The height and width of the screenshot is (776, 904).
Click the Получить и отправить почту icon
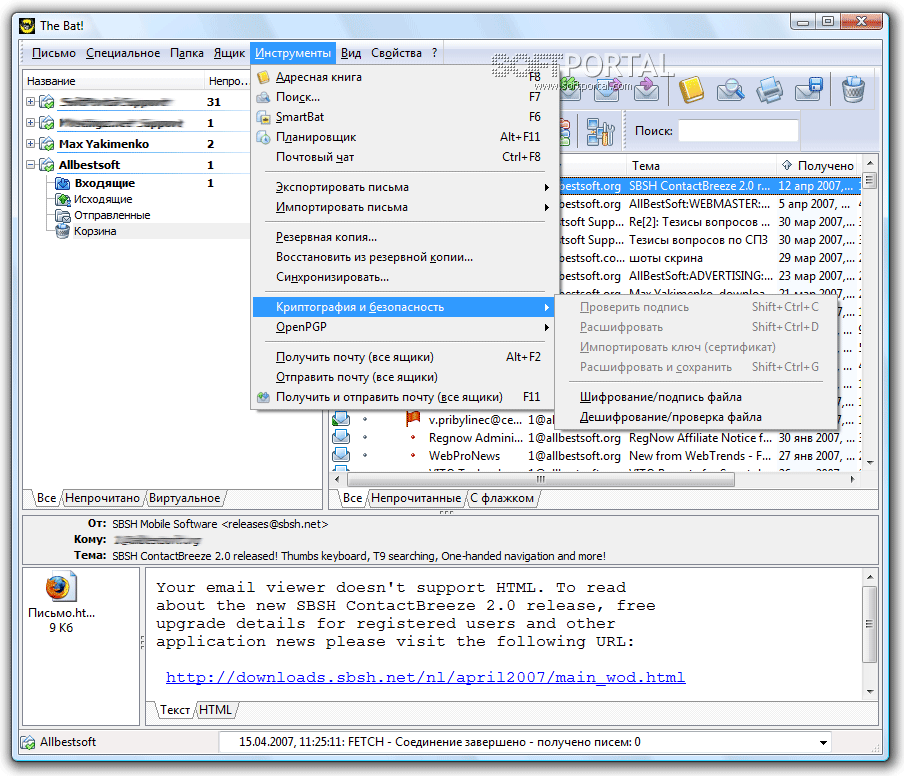pyautogui.click(x=263, y=397)
